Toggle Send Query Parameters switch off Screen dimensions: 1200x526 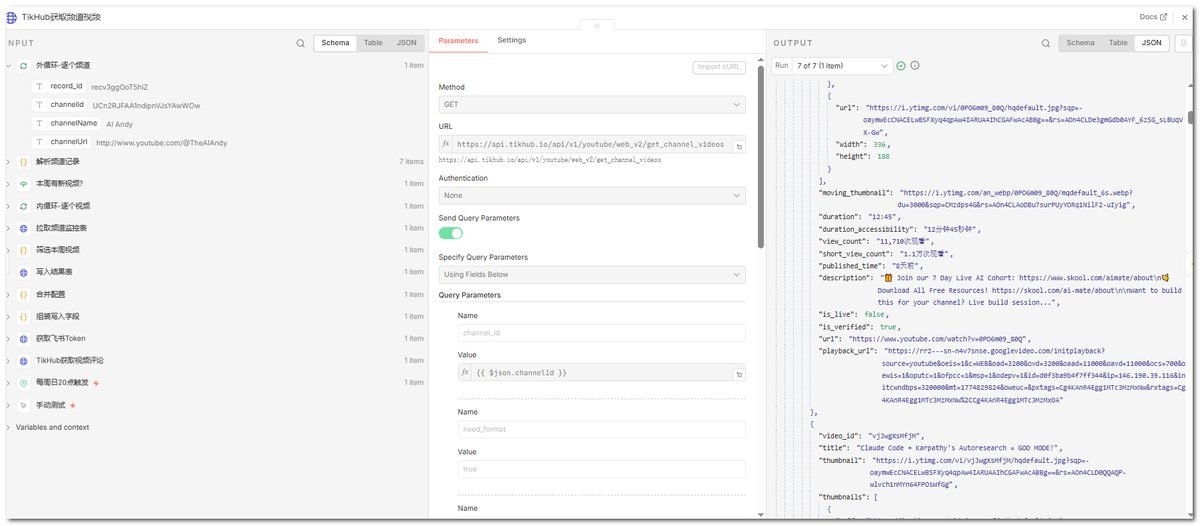coord(451,233)
